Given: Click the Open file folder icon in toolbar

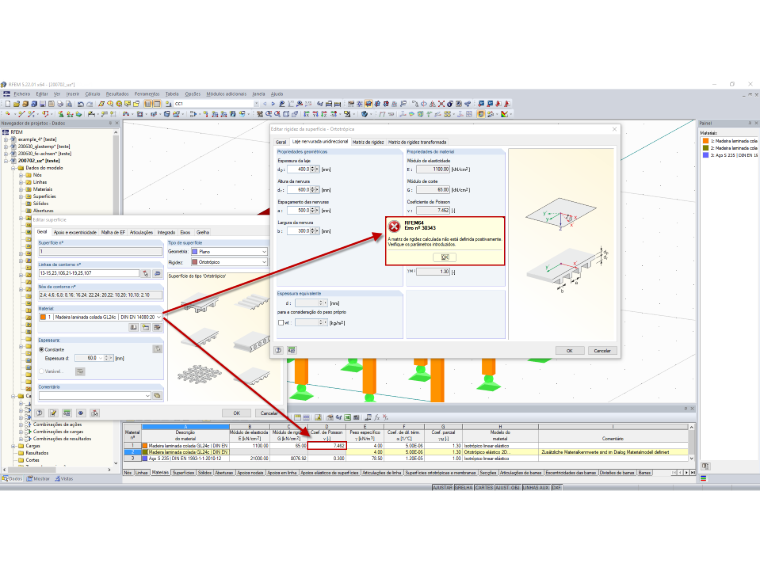Looking at the screenshot, I should click(x=16, y=104).
